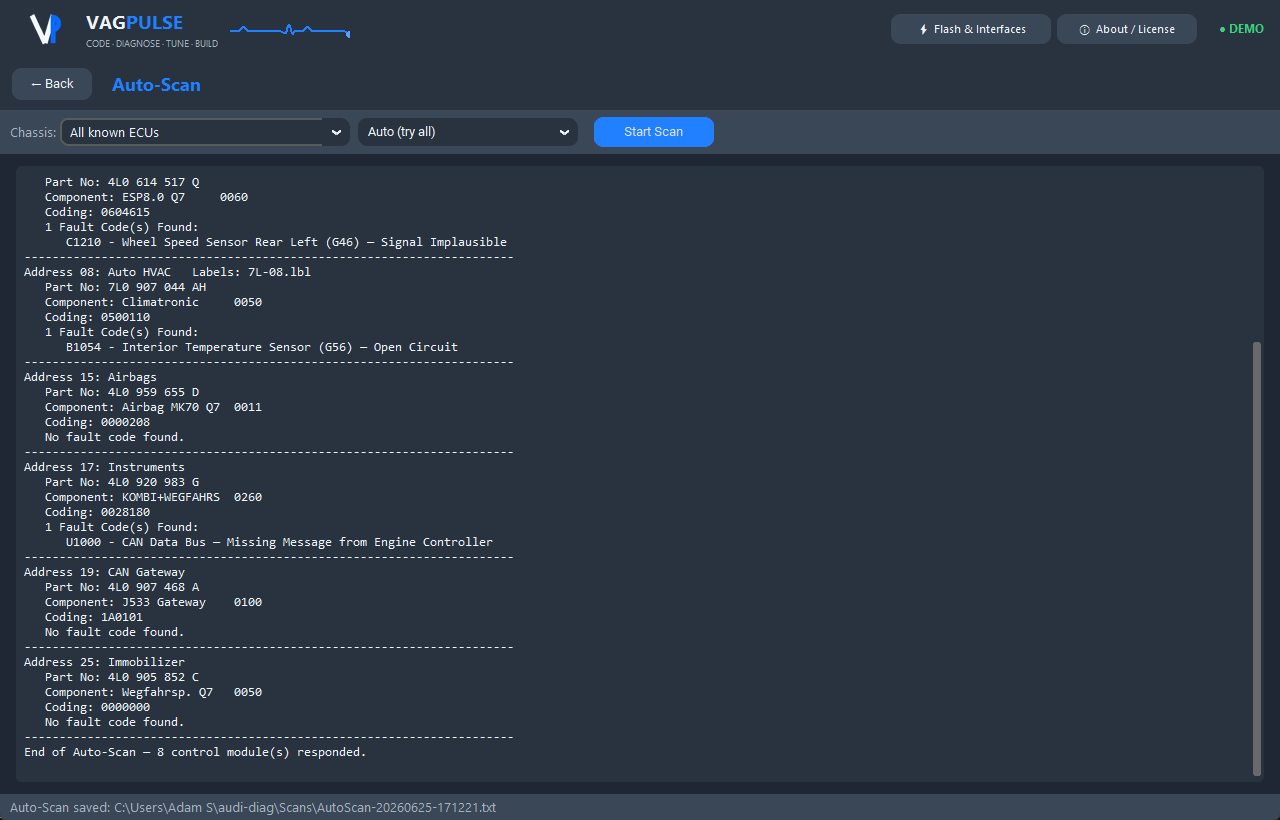Select the Part No: 4L0 905 852 C line

tap(122, 677)
